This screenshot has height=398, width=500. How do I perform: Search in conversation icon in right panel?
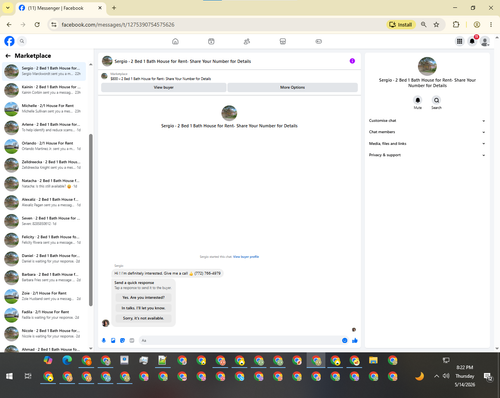click(x=436, y=100)
